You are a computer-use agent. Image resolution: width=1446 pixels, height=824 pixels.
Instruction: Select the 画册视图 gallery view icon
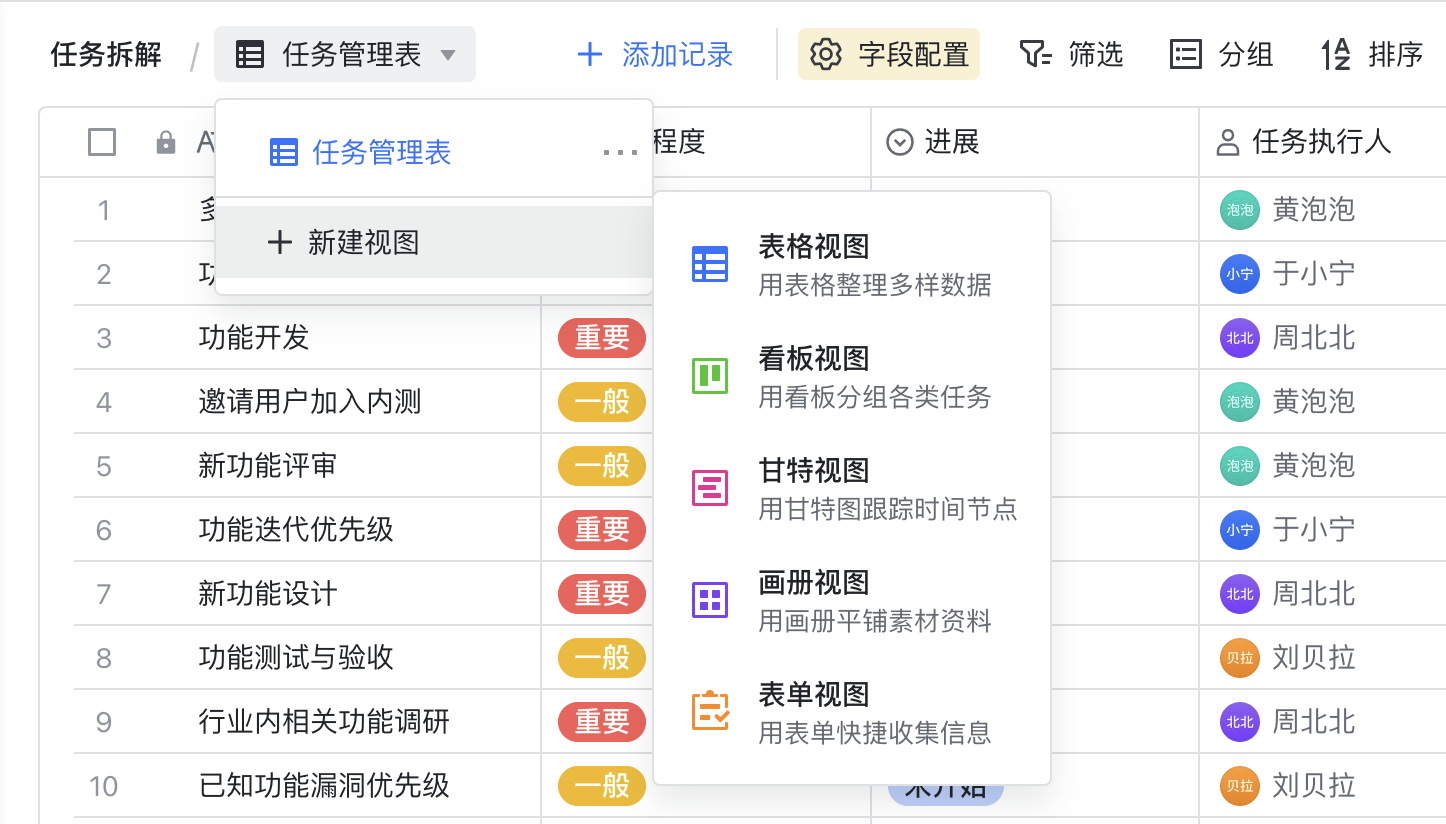tap(709, 599)
